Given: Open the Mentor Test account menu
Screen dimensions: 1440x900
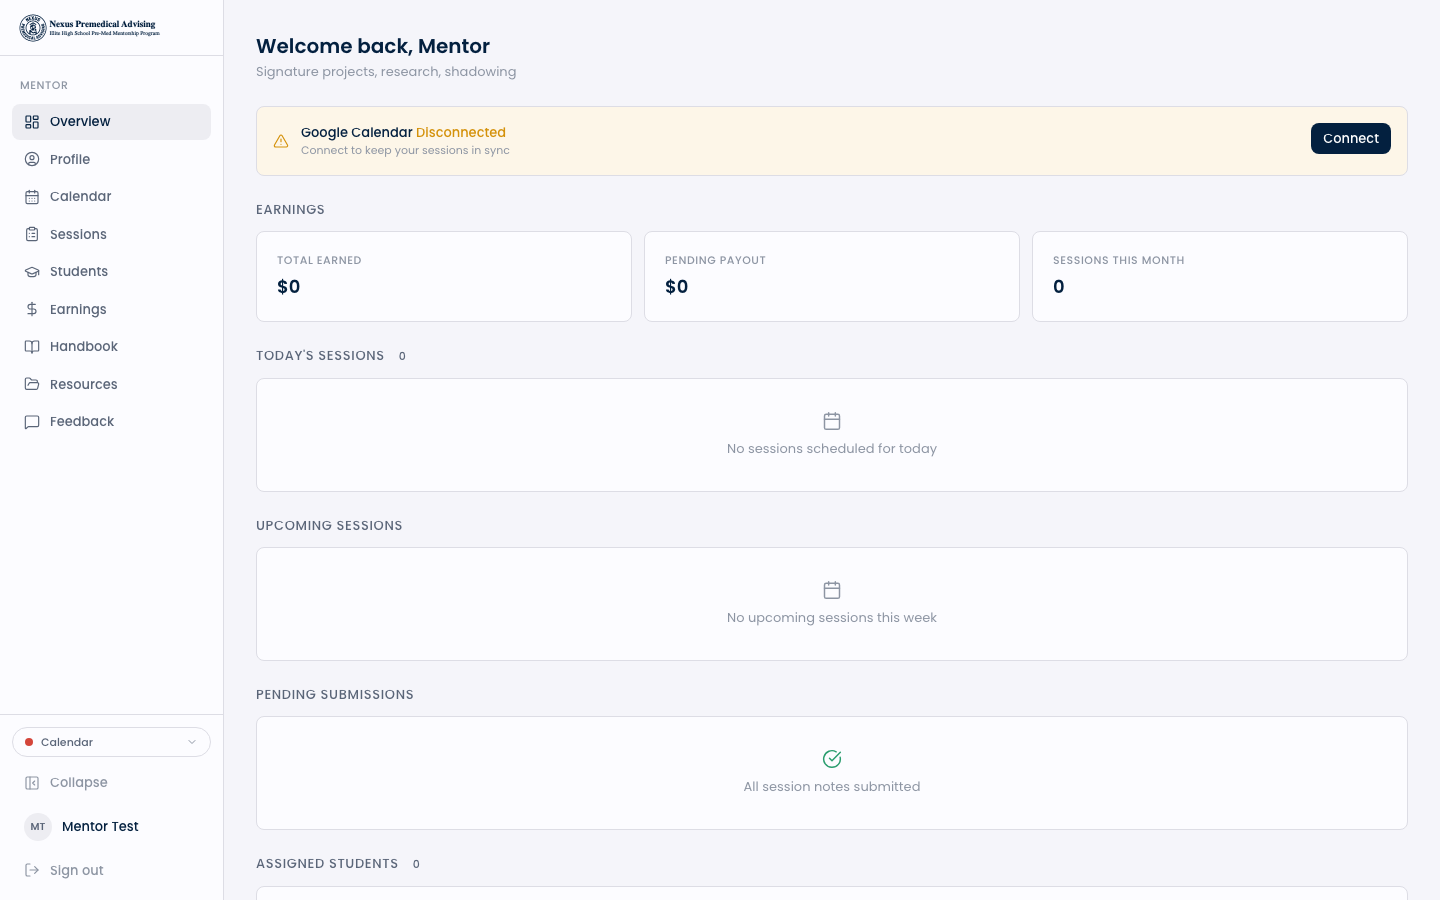Looking at the screenshot, I should [100, 826].
